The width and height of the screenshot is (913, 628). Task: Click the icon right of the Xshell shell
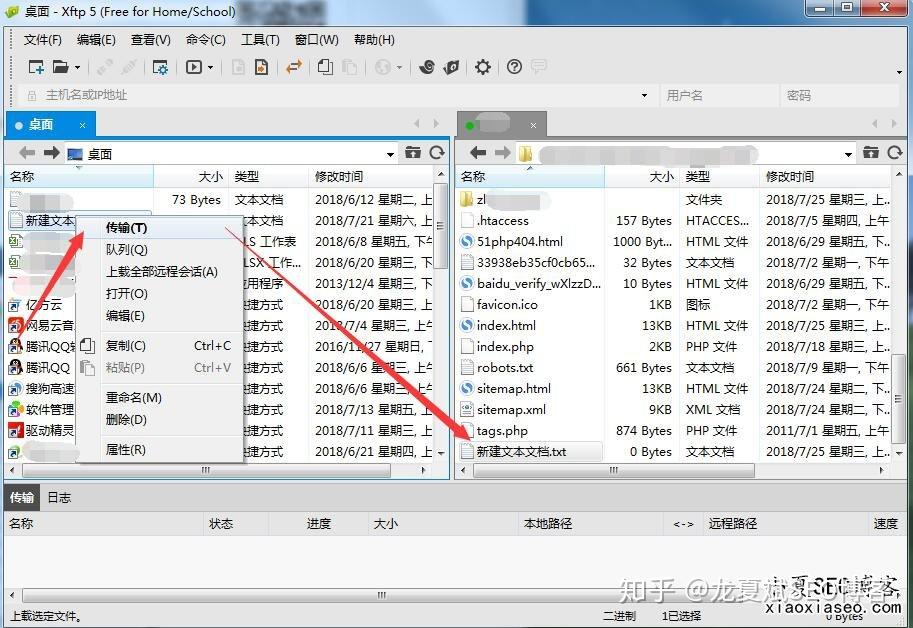451,67
